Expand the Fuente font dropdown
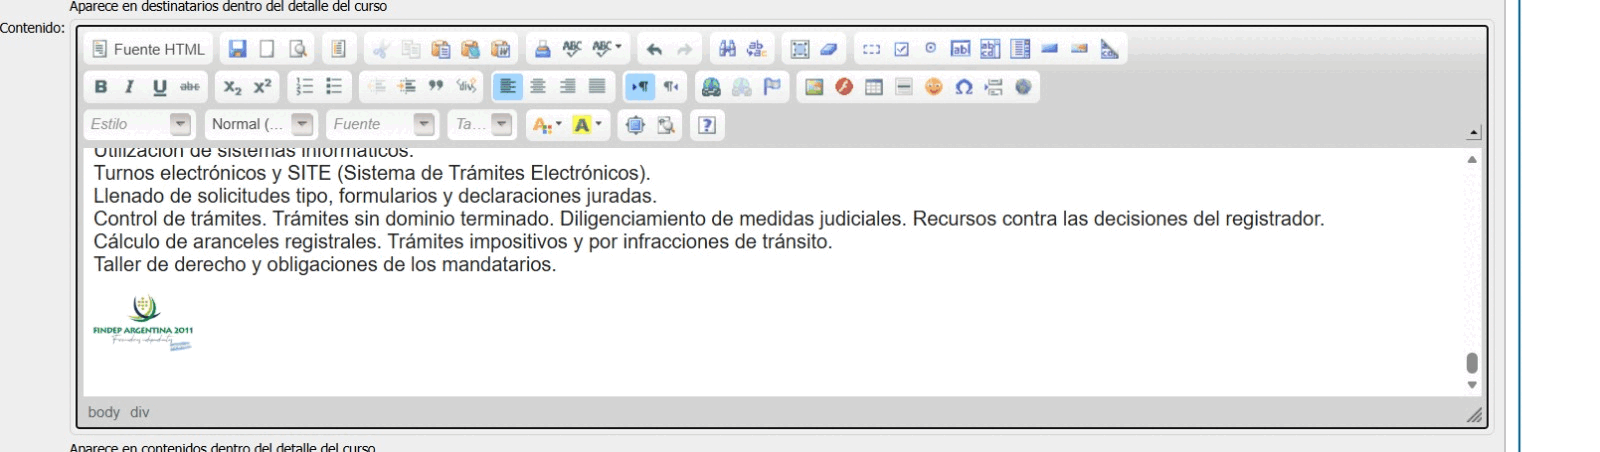The width and height of the screenshot is (1600, 452). point(424,125)
